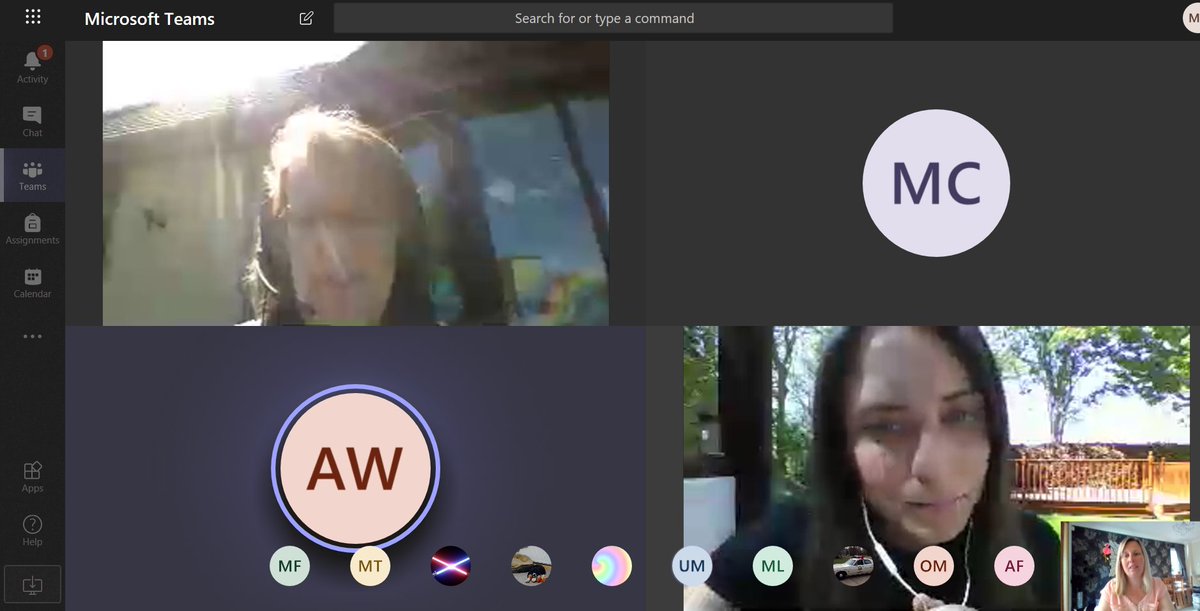Click the white car participant avatar
This screenshot has width=1200, height=611.
coord(853,566)
